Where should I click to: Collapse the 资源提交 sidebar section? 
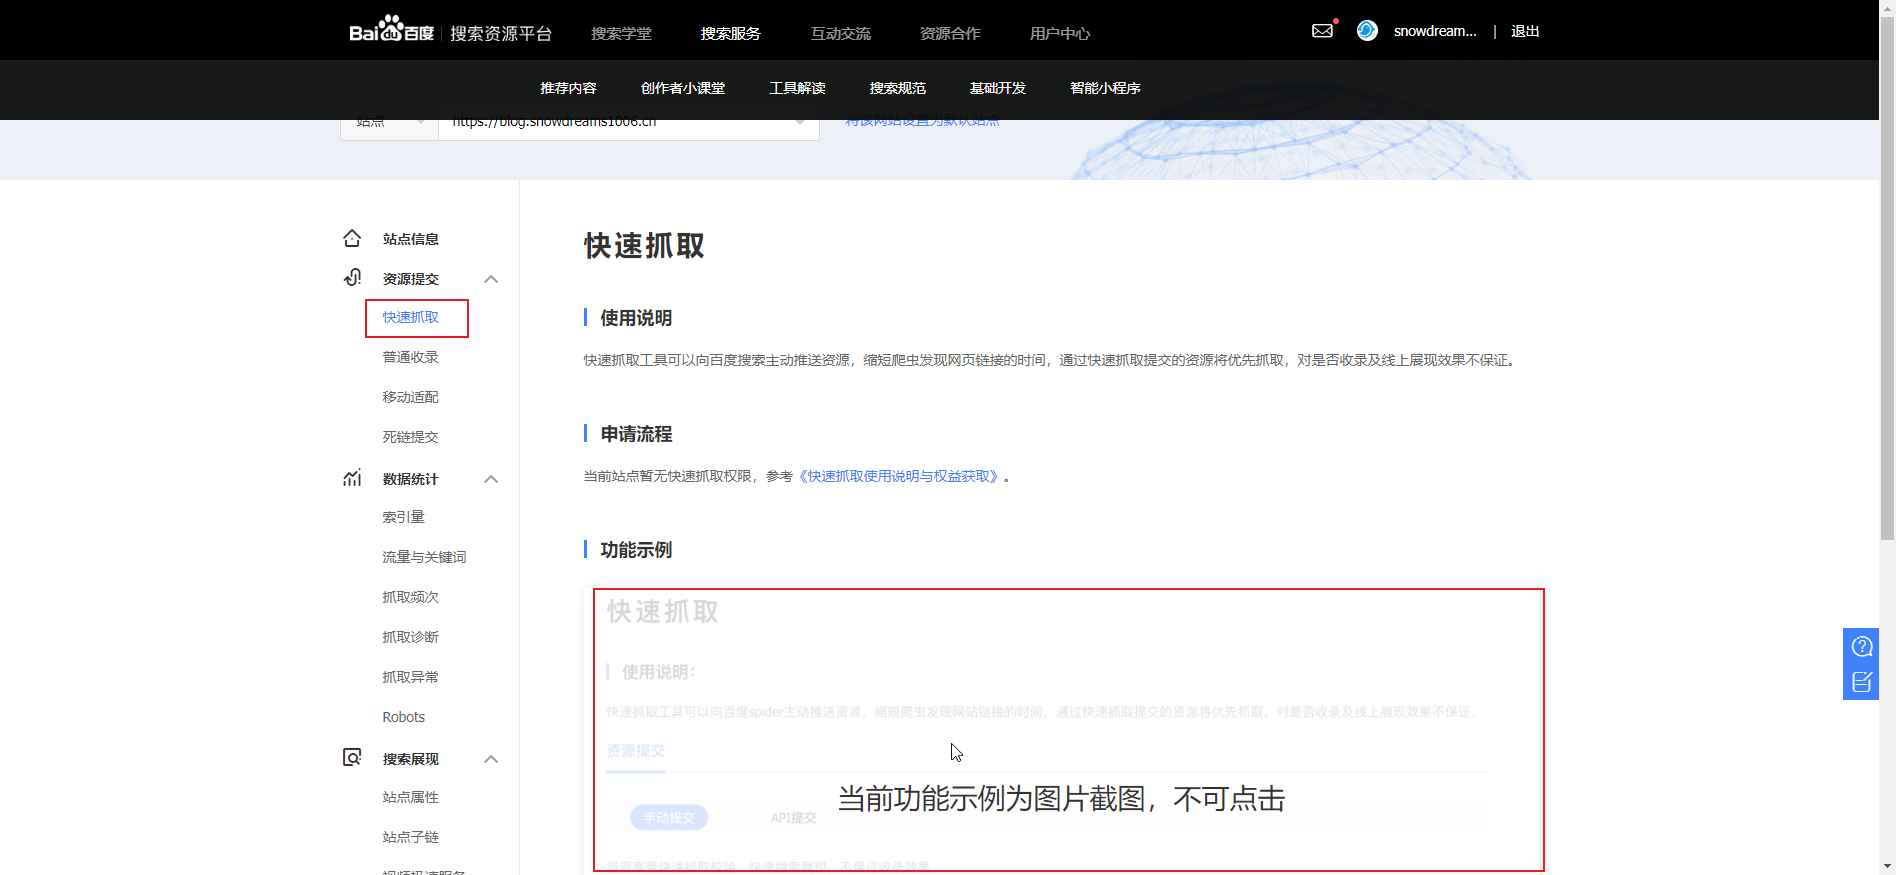click(x=491, y=279)
